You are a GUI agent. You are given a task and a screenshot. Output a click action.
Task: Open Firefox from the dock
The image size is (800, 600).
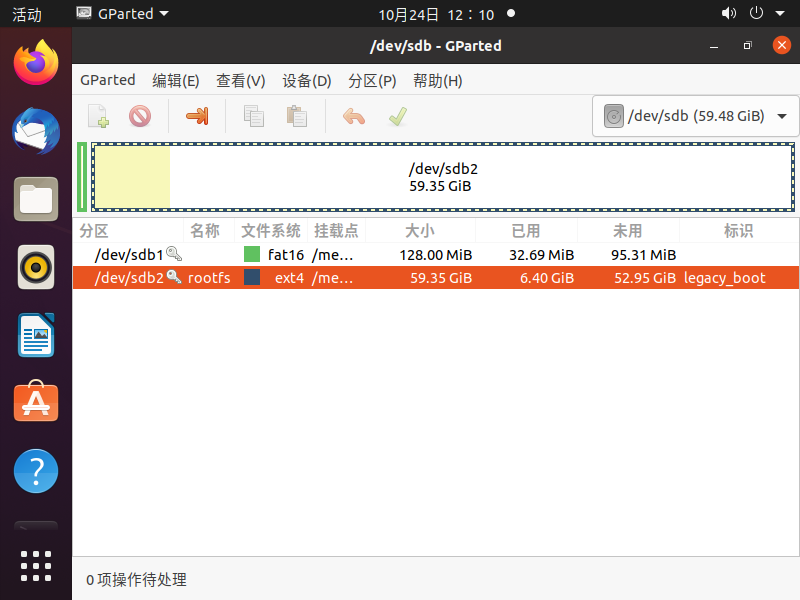(x=36, y=63)
